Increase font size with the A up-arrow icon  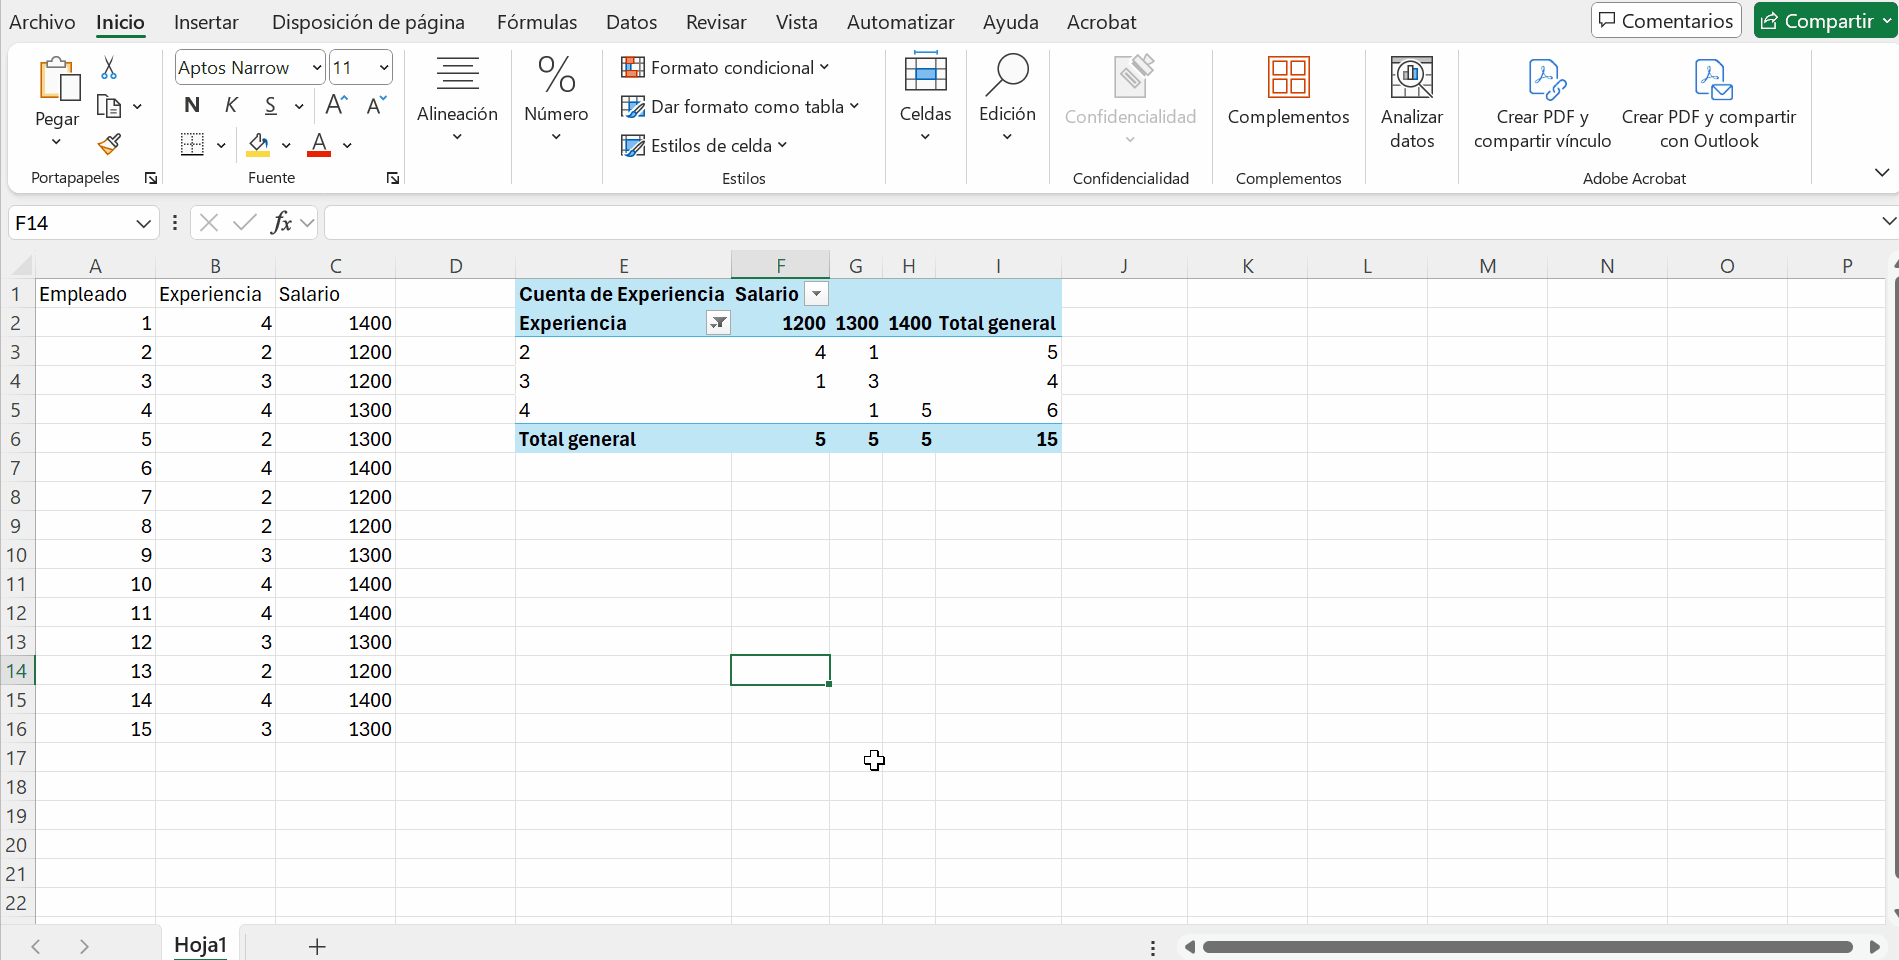coord(337,105)
